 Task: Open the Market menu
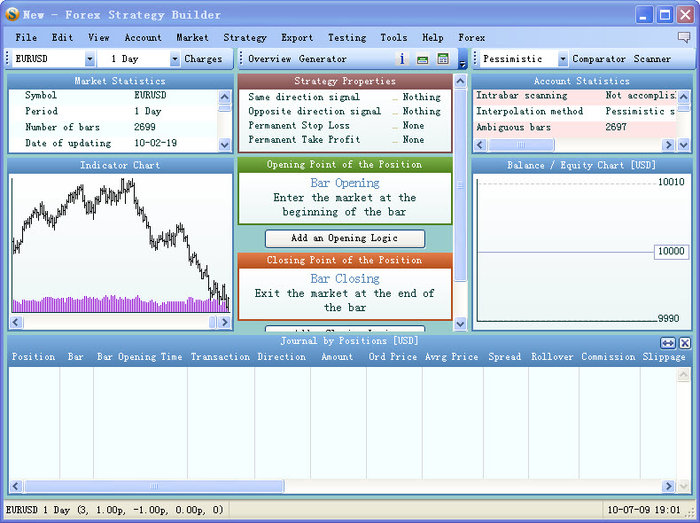click(192, 37)
